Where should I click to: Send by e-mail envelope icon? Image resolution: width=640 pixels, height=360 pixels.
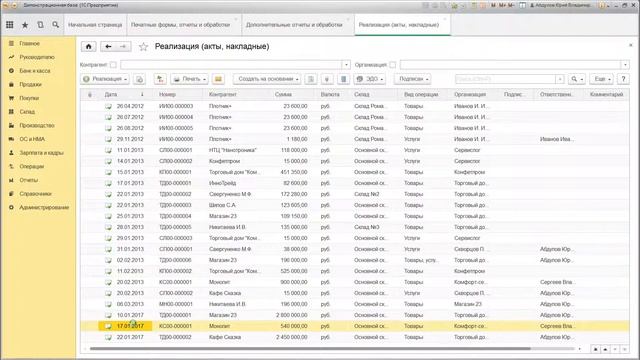pyautogui.click(x=218, y=79)
